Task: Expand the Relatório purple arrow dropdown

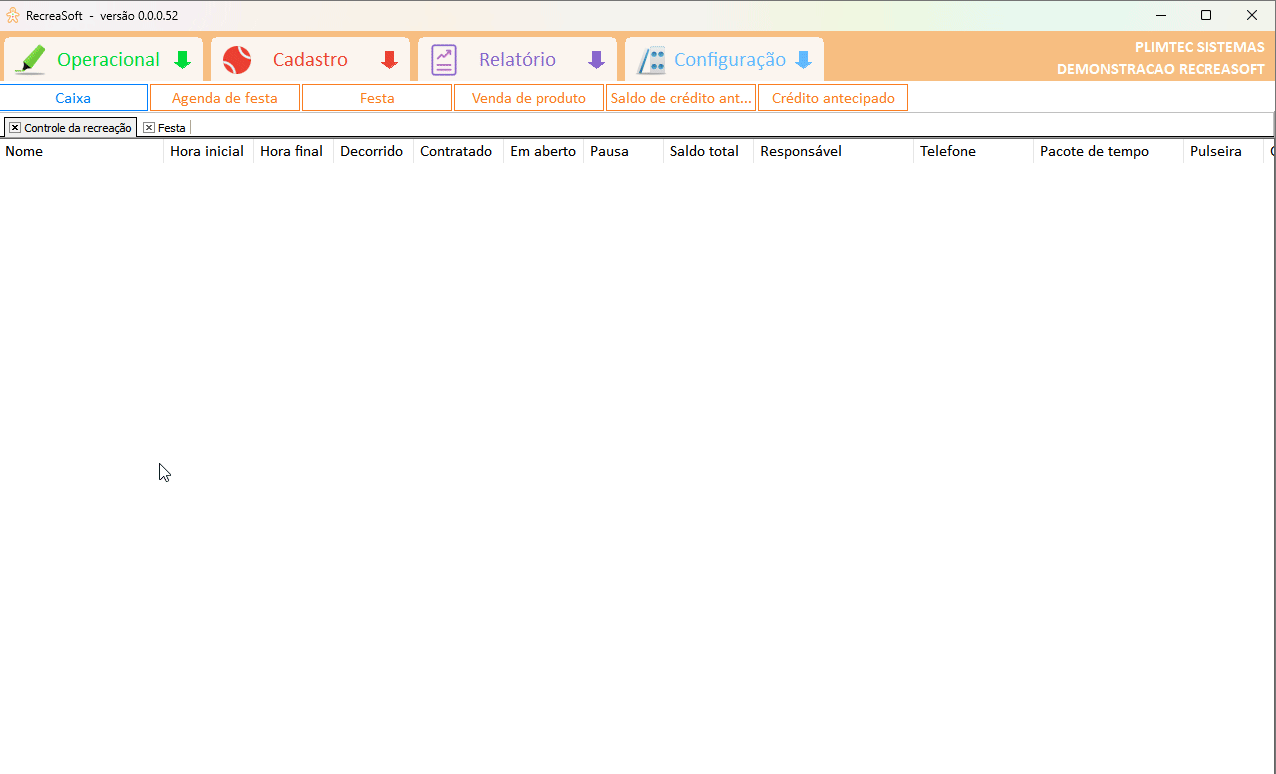Action: 596,60
